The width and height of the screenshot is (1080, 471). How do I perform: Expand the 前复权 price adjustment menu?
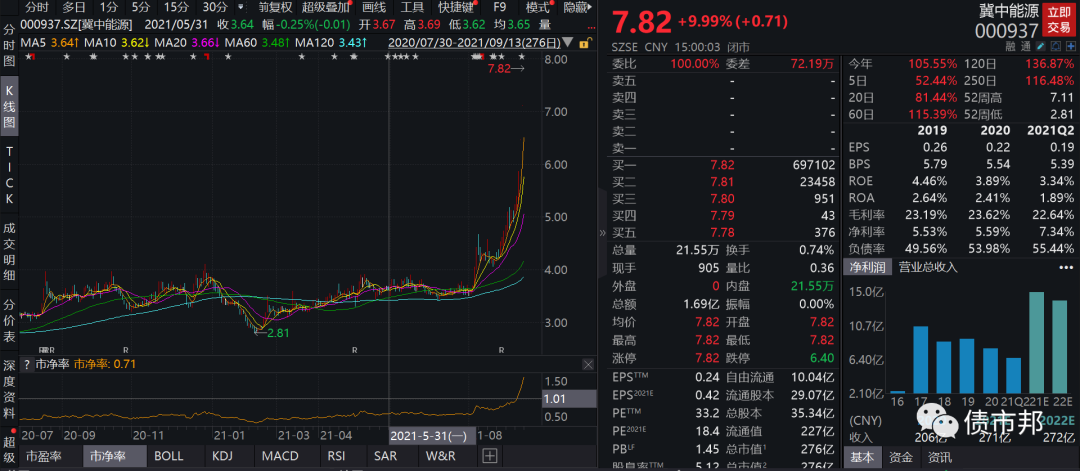click(x=274, y=7)
